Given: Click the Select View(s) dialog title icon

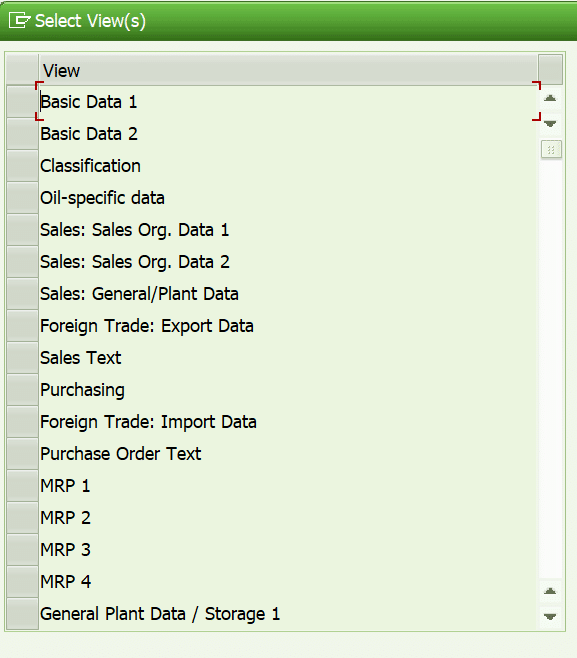Looking at the screenshot, I should (x=19, y=20).
